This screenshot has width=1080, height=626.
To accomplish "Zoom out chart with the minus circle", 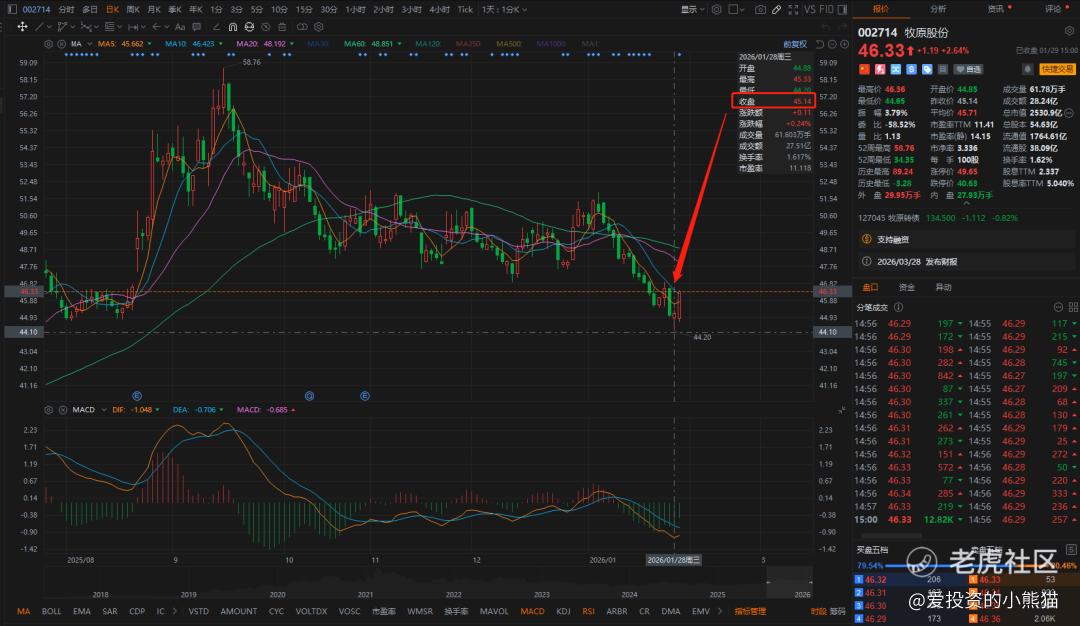I will (x=832, y=44).
